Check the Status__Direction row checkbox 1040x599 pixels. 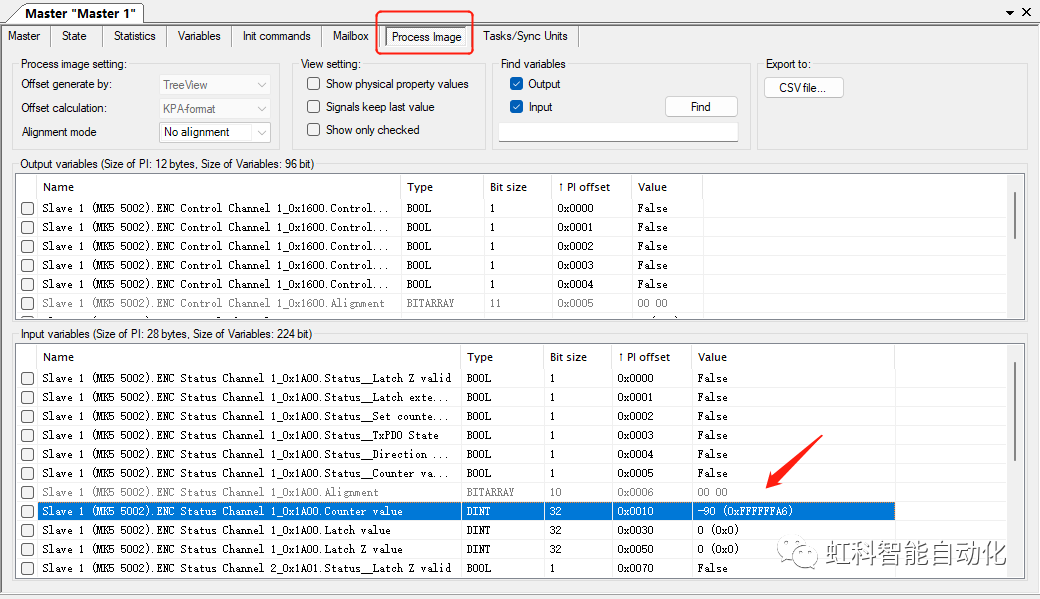tap(27, 454)
